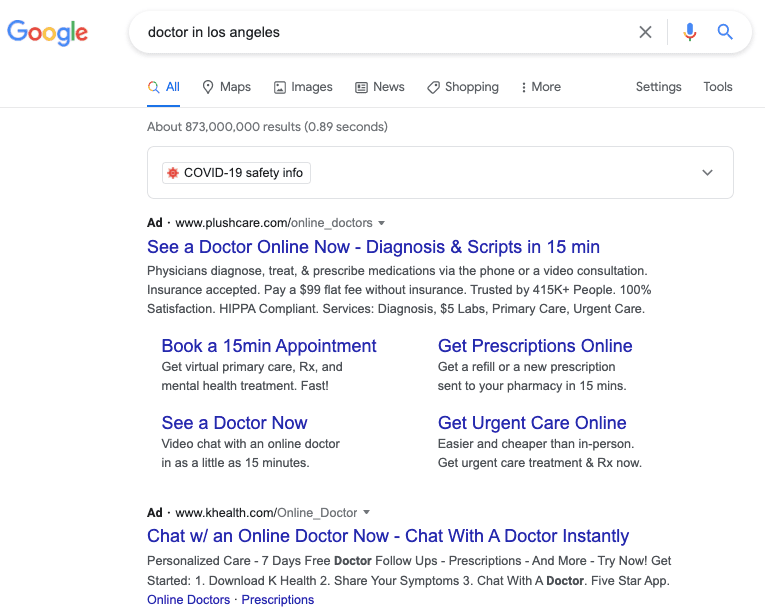Click the 'Prescriptions' sitelink under khealth

coord(277,600)
